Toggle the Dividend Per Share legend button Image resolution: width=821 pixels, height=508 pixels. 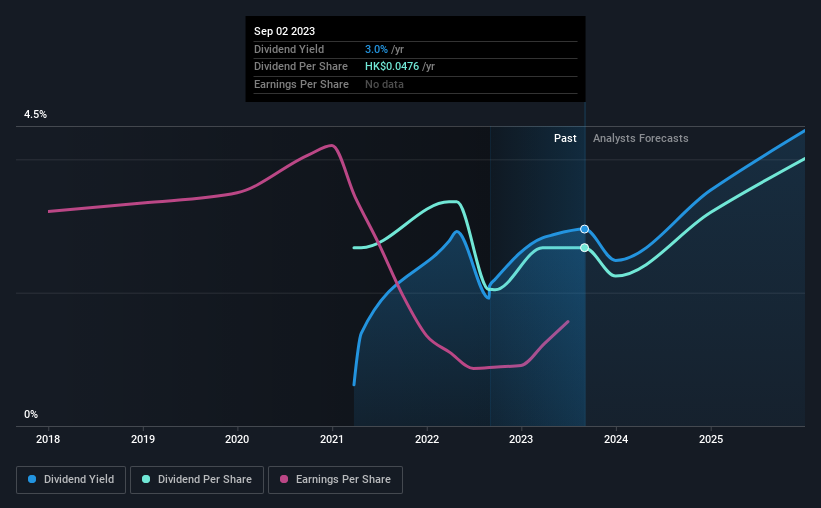click(x=197, y=480)
